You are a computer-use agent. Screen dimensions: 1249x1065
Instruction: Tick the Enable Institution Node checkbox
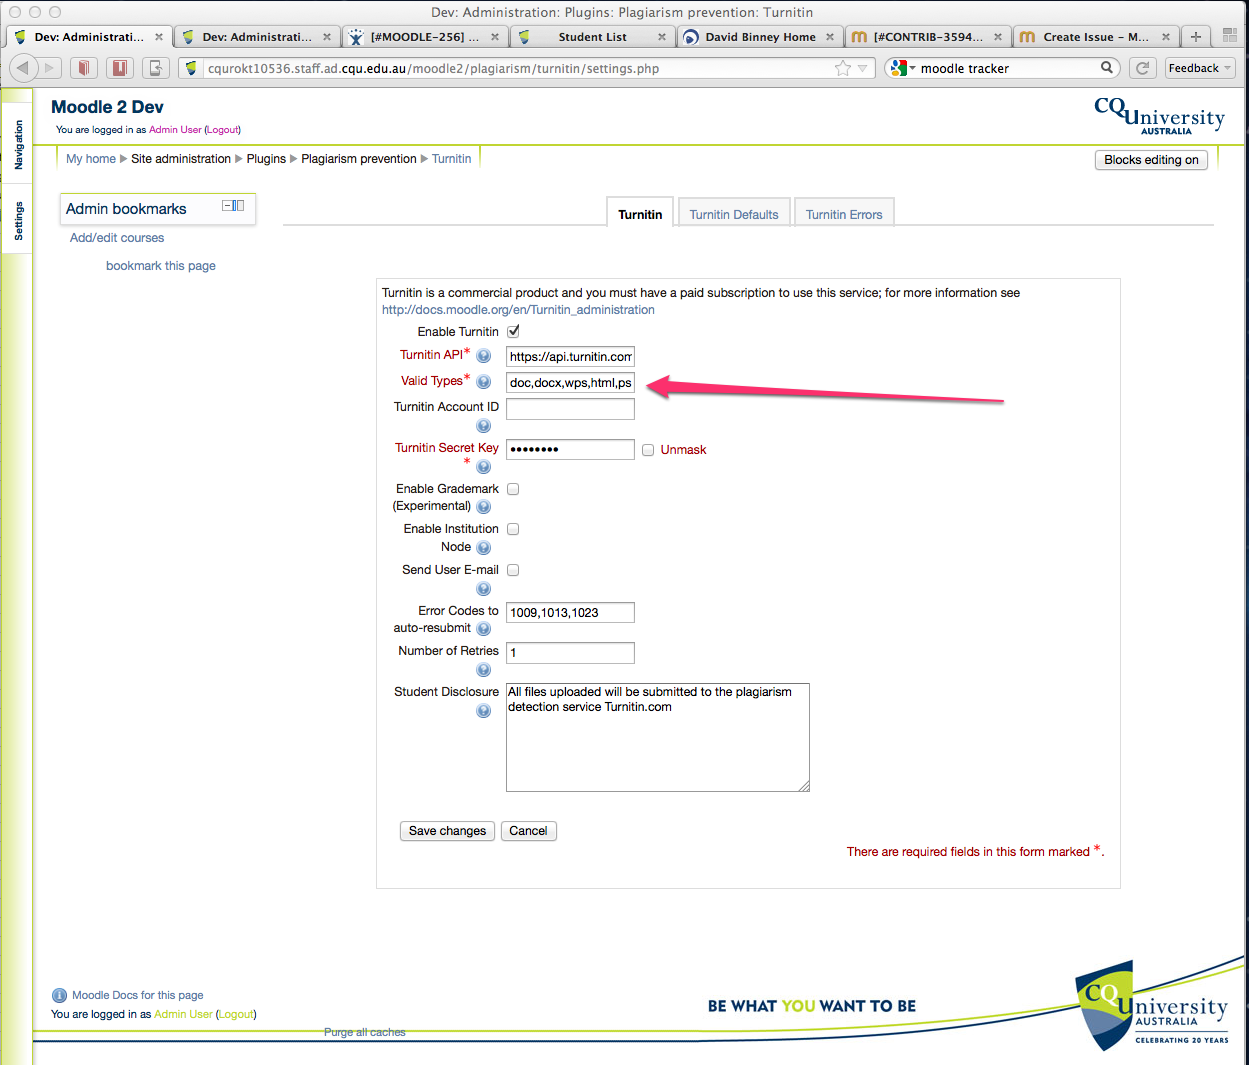[513, 529]
